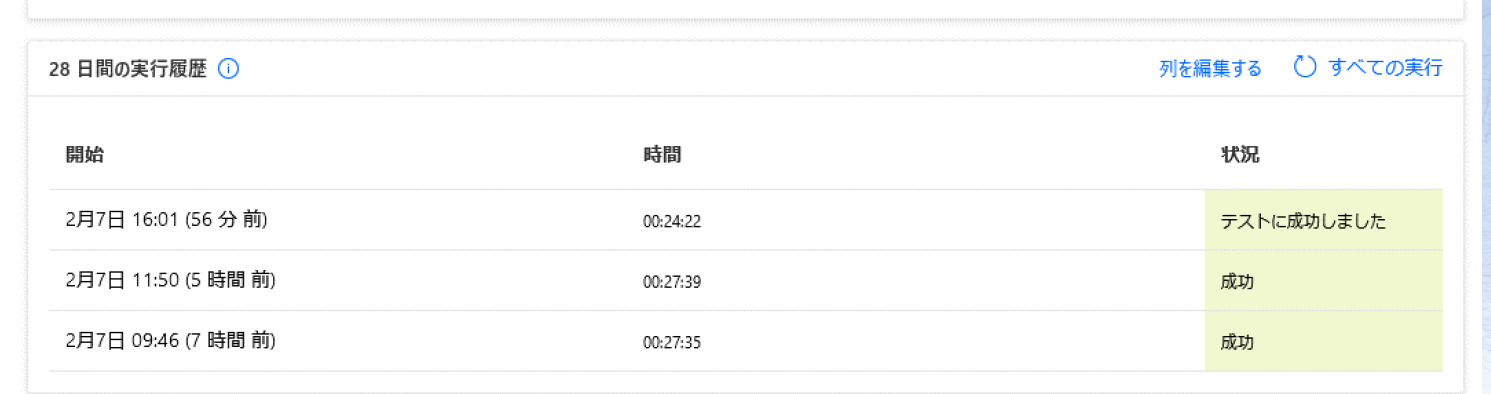This screenshot has height=394, width=1491.
Task: Click the 00:24:22 duration value
Action: point(672,222)
